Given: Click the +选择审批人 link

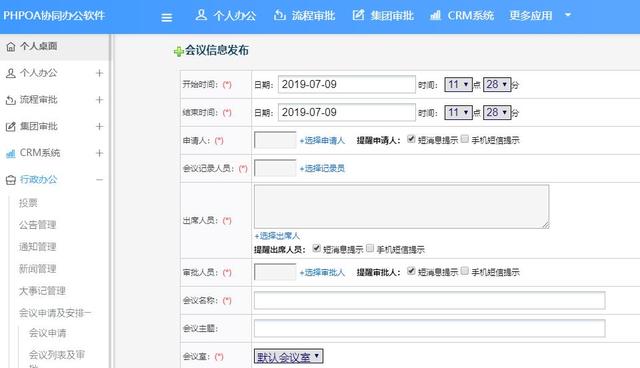Looking at the screenshot, I should tap(322, 272).
